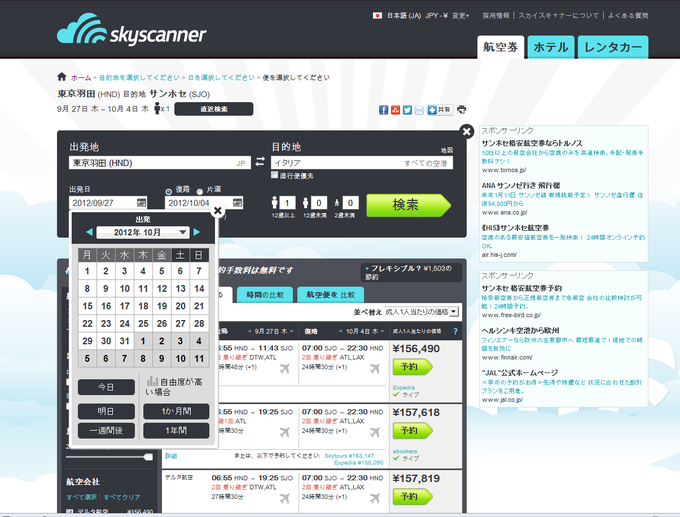
Task: Click the 出発地 origin input field
Action: point(160,163)
